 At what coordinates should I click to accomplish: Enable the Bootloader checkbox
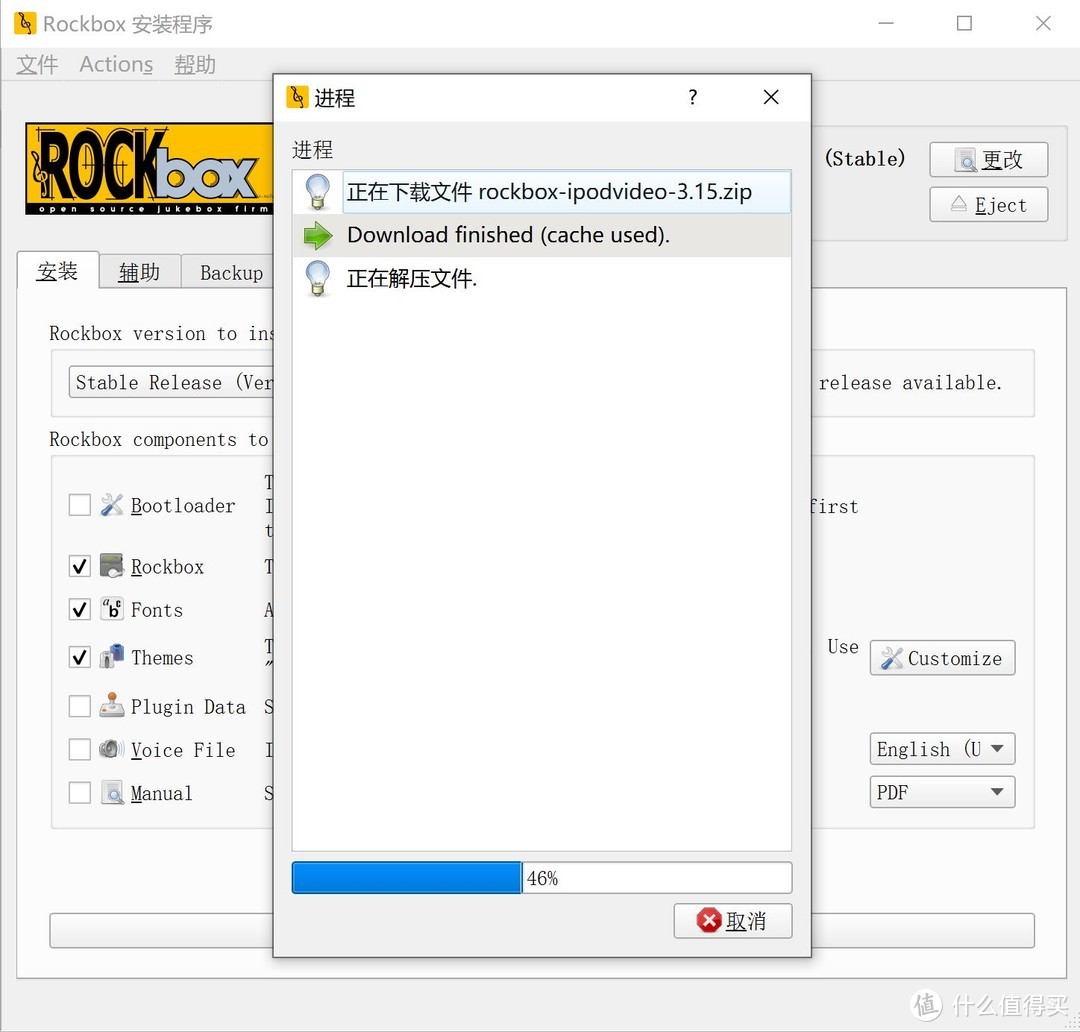(79, 504)
